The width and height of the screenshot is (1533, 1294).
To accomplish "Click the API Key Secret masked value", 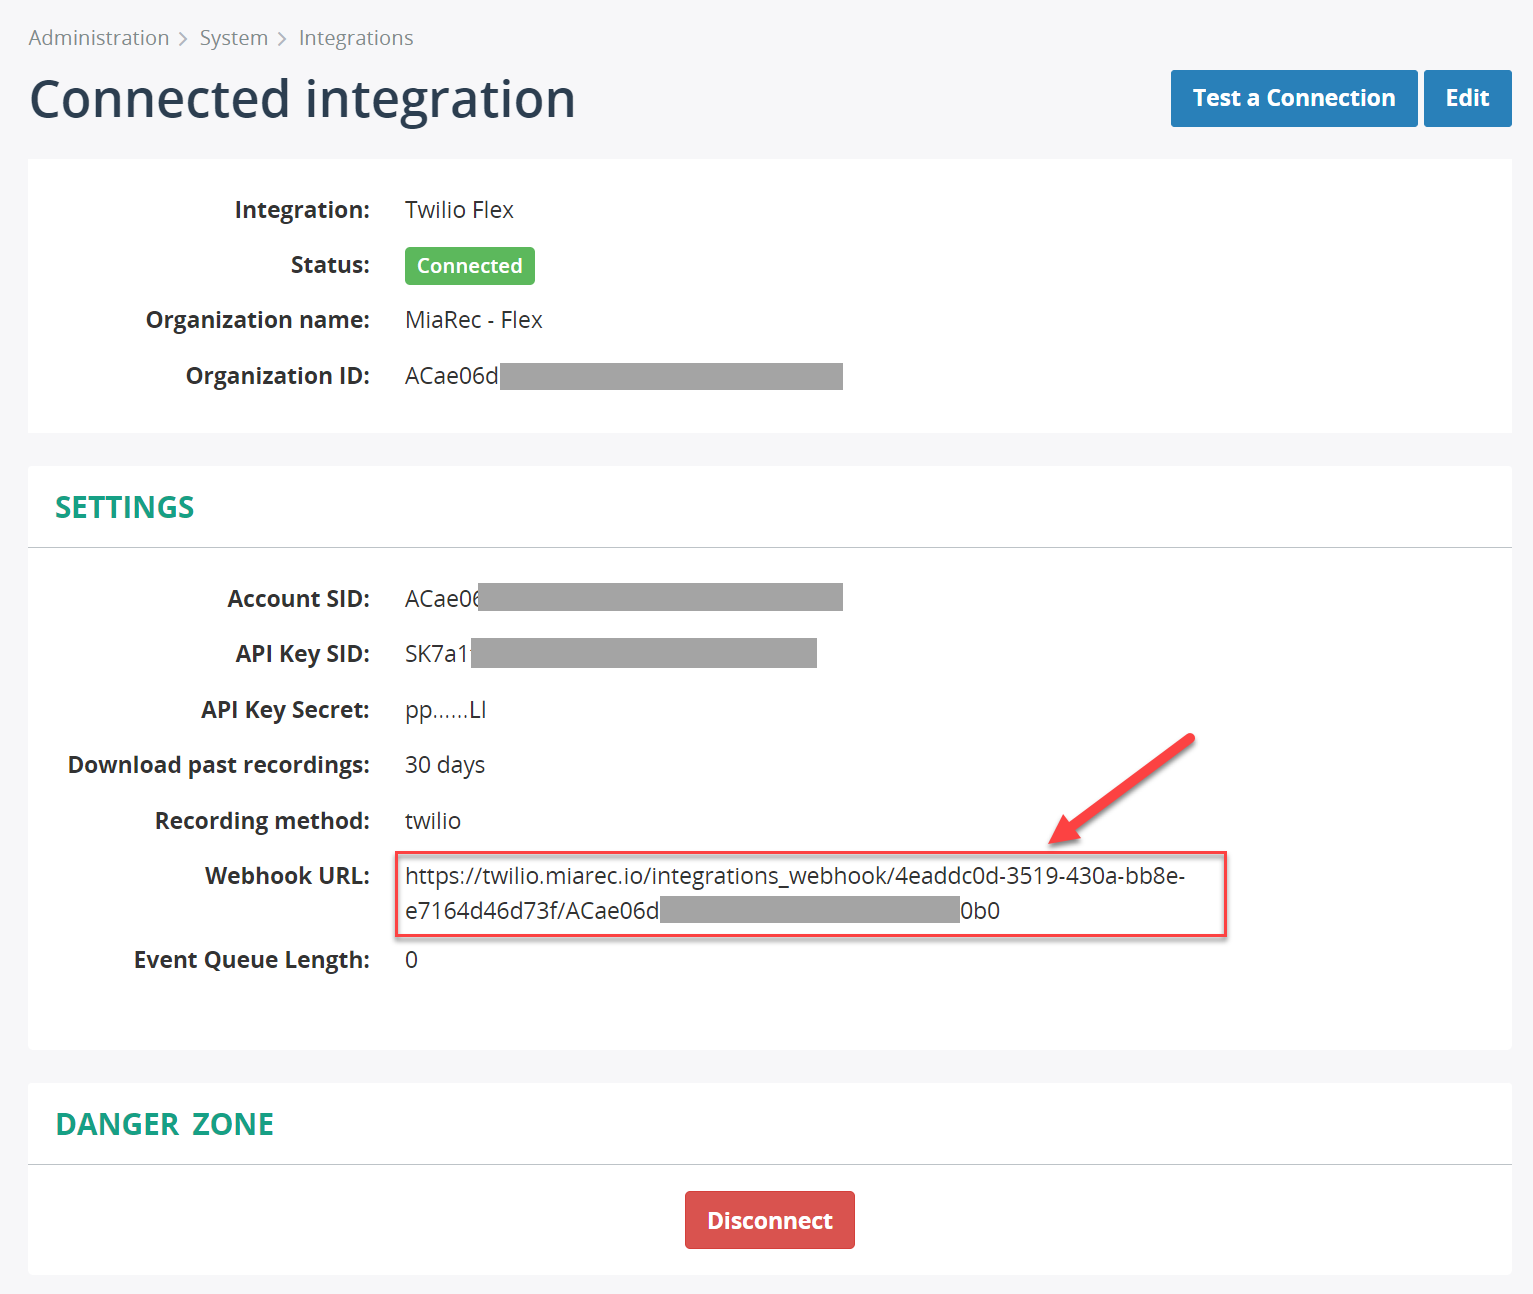I will 446,710.
